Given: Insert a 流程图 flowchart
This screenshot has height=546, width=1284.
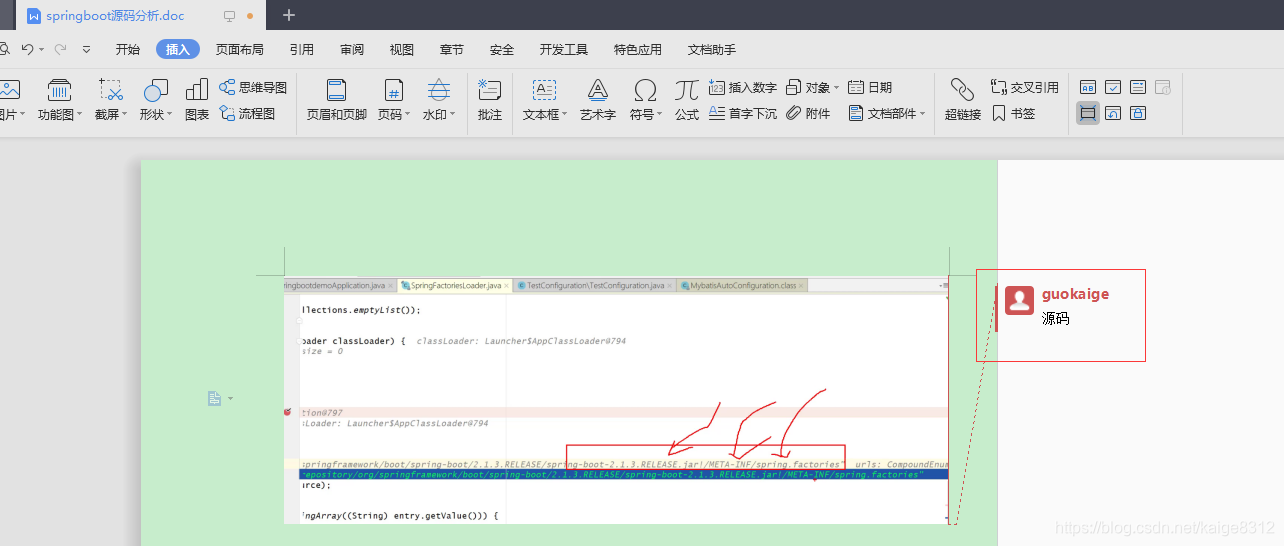Looking at the screenshot, I should (x=247, y=113).
